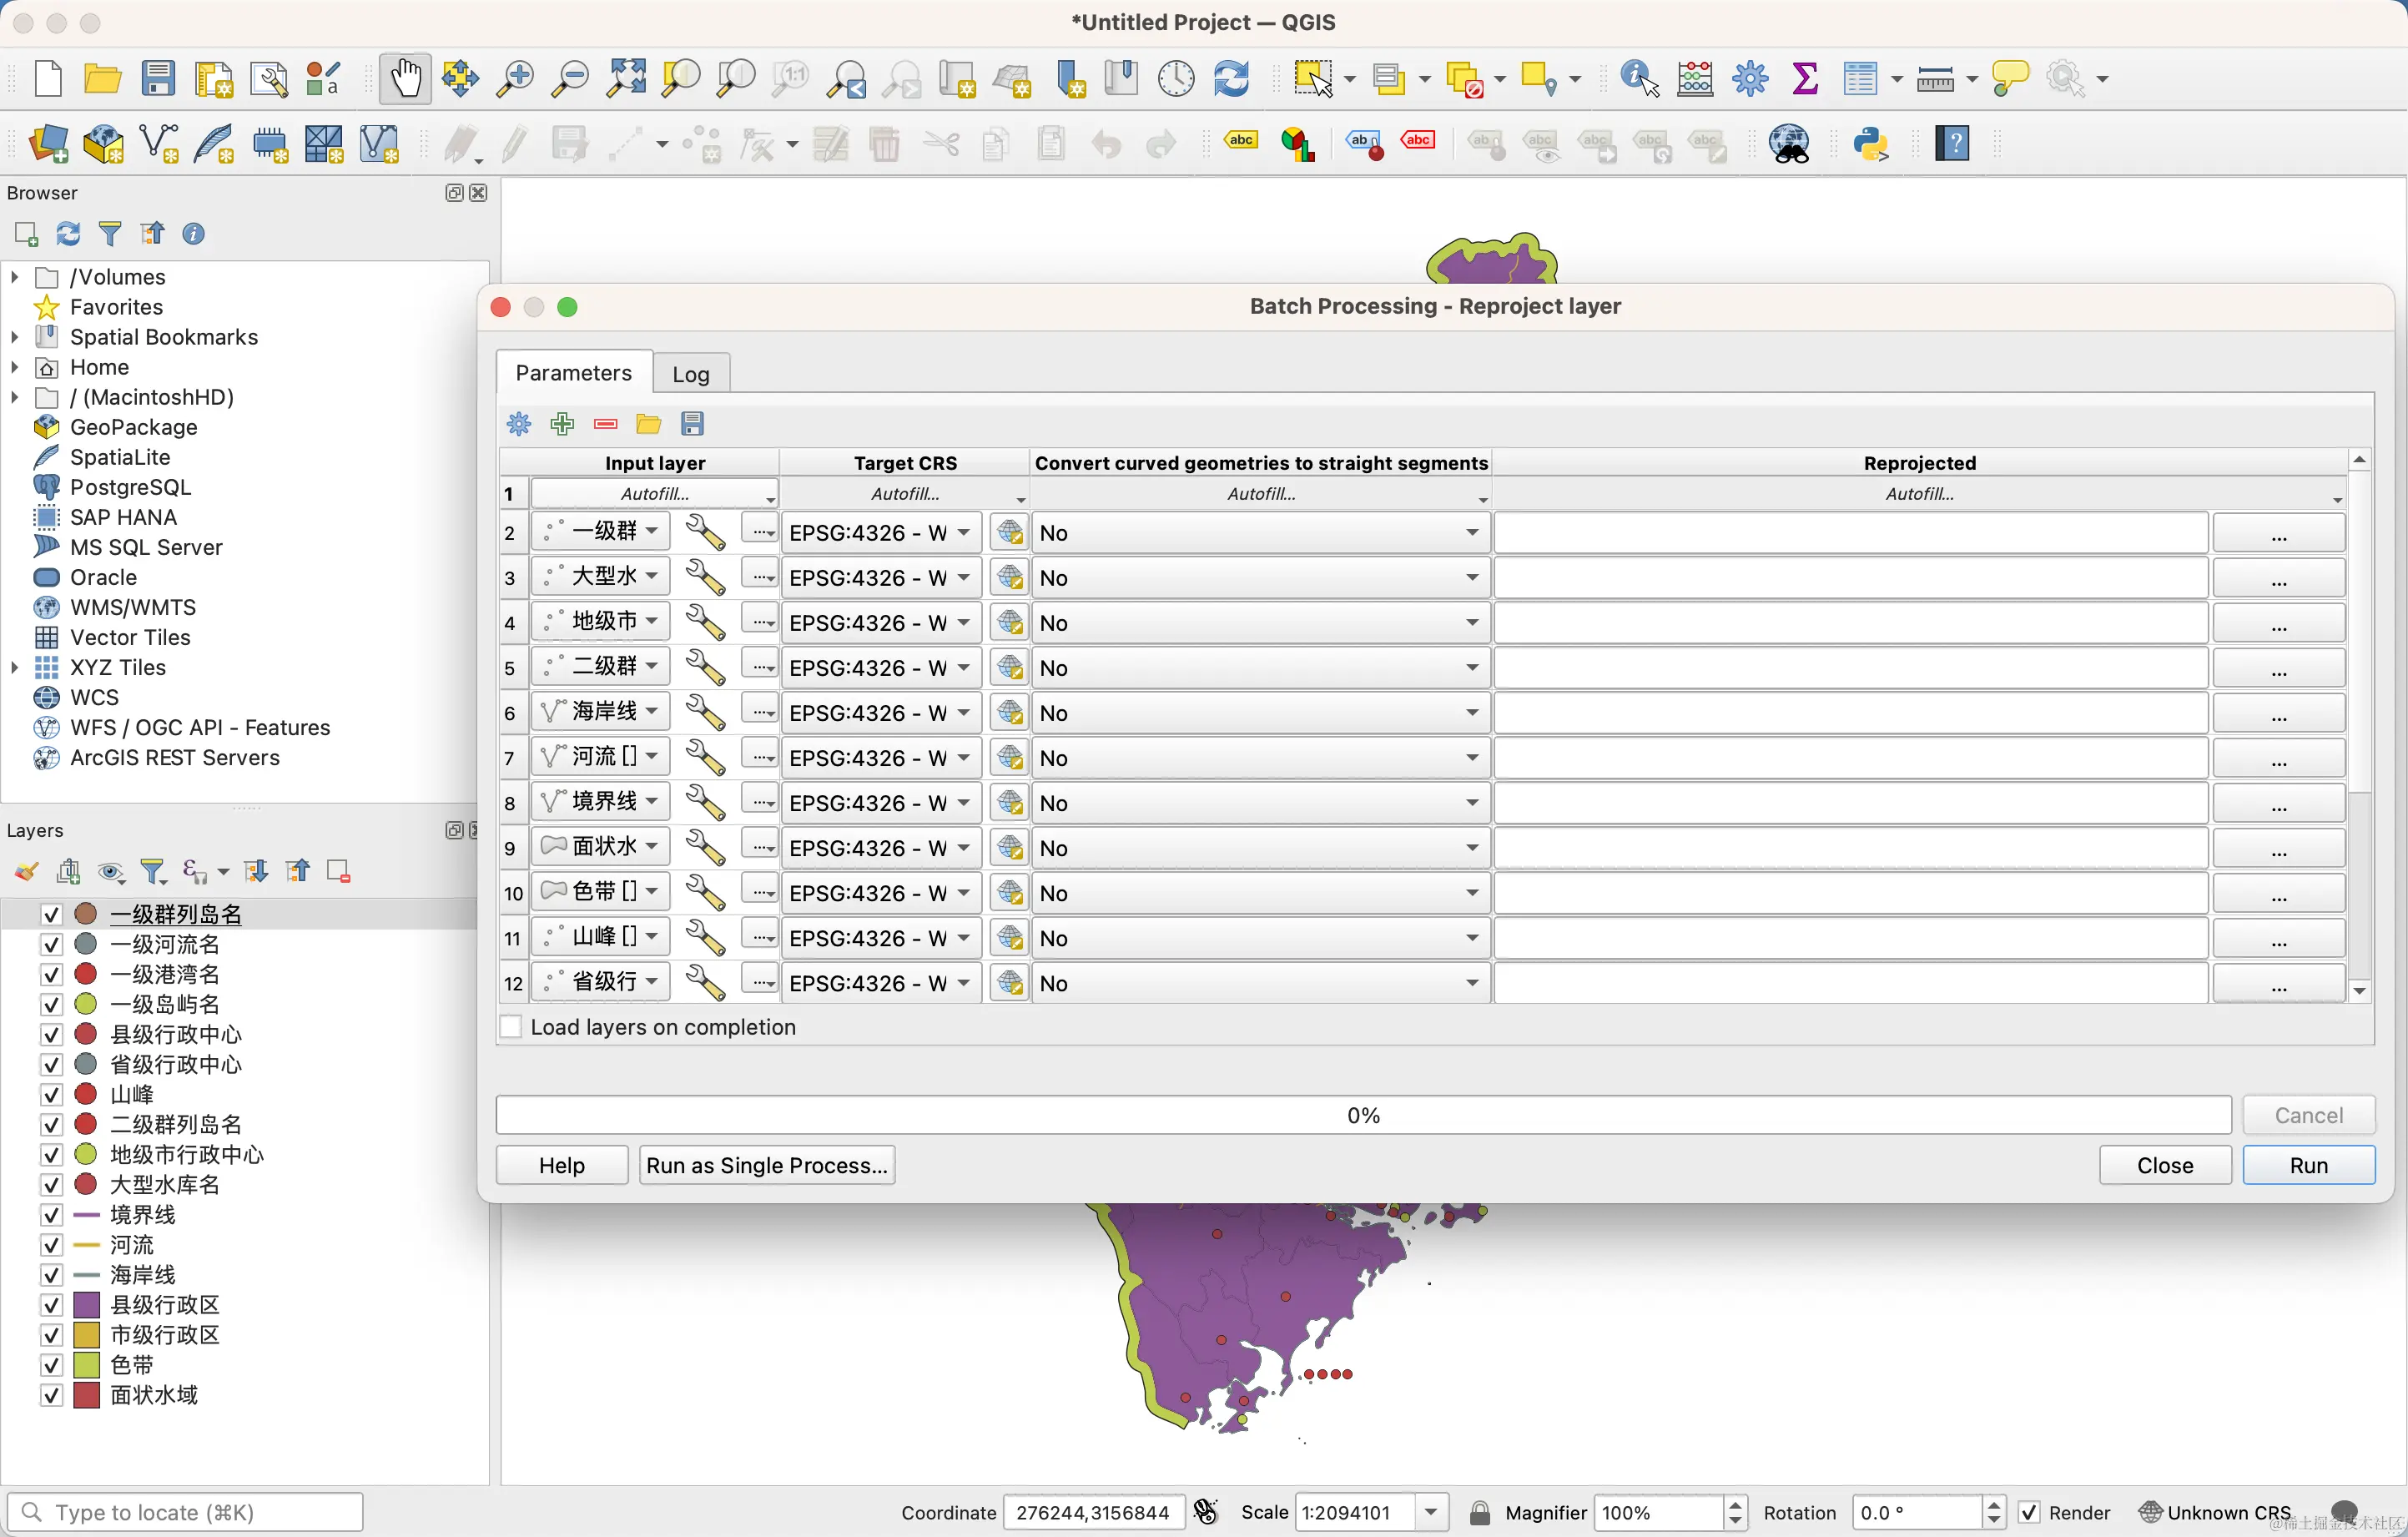
Task: Open batch settings via folder icon
Action: (x=648, y=424)
